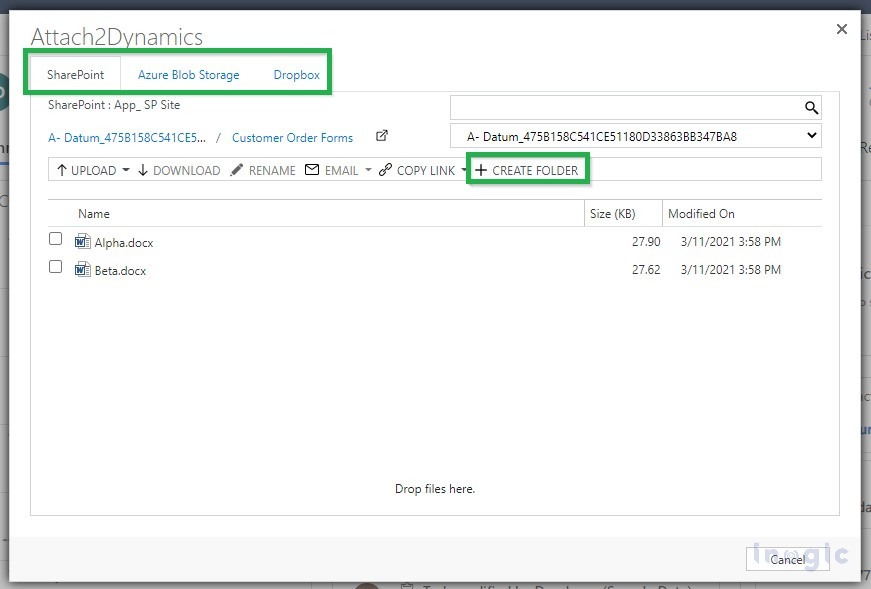Open Customer Order Forms via external link icon

(381, 134)
